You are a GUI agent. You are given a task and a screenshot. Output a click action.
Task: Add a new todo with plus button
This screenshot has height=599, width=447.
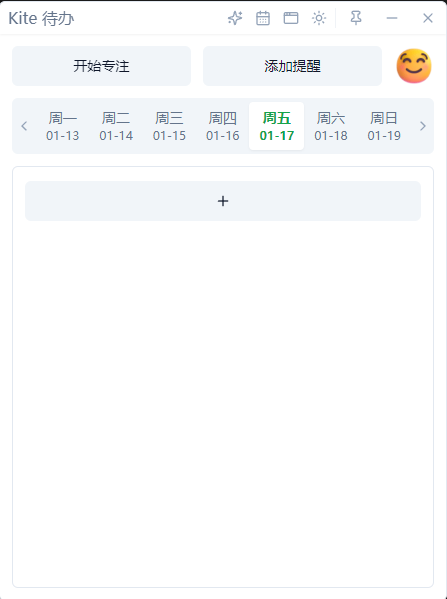(x=223, y=201)
